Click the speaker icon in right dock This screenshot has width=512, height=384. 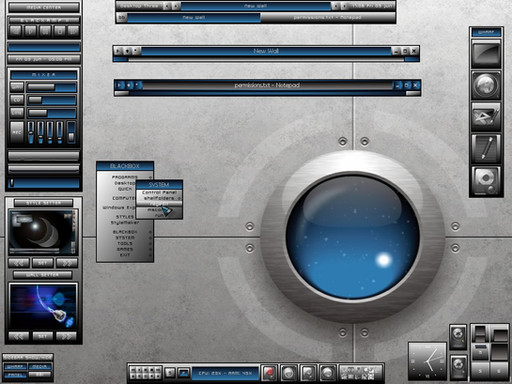tap(486, 180)
